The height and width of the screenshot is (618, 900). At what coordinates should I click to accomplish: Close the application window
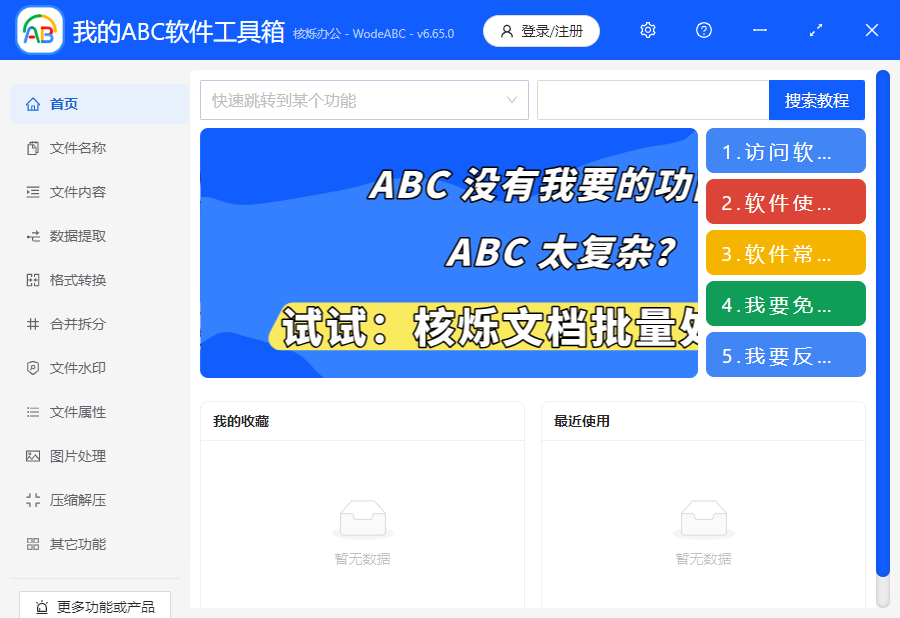click(872, 30)
